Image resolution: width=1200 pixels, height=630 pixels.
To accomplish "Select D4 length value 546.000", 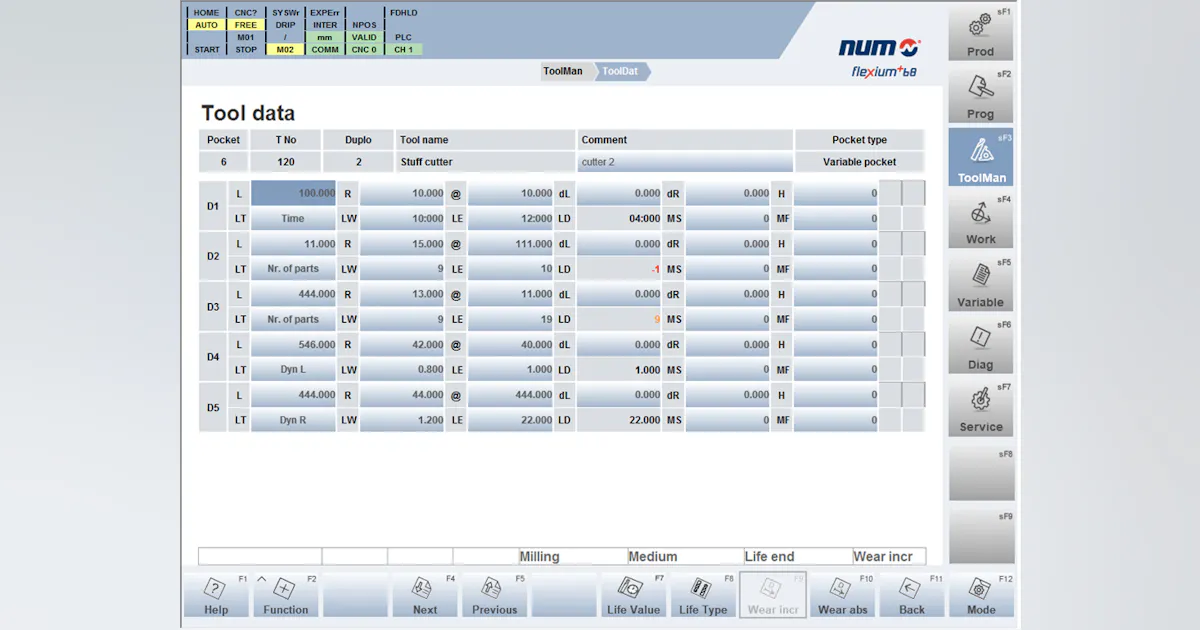I will pos(293,344).
